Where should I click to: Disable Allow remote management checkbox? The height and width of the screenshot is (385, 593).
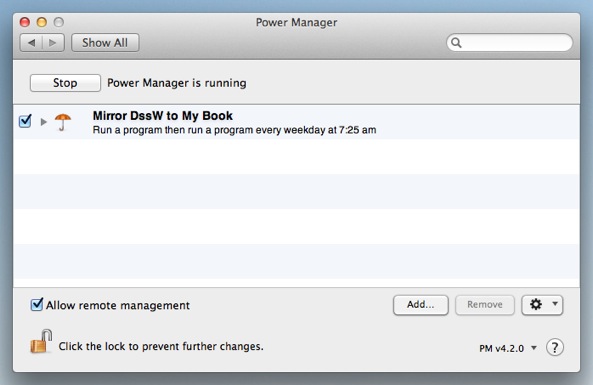(37, 304)
